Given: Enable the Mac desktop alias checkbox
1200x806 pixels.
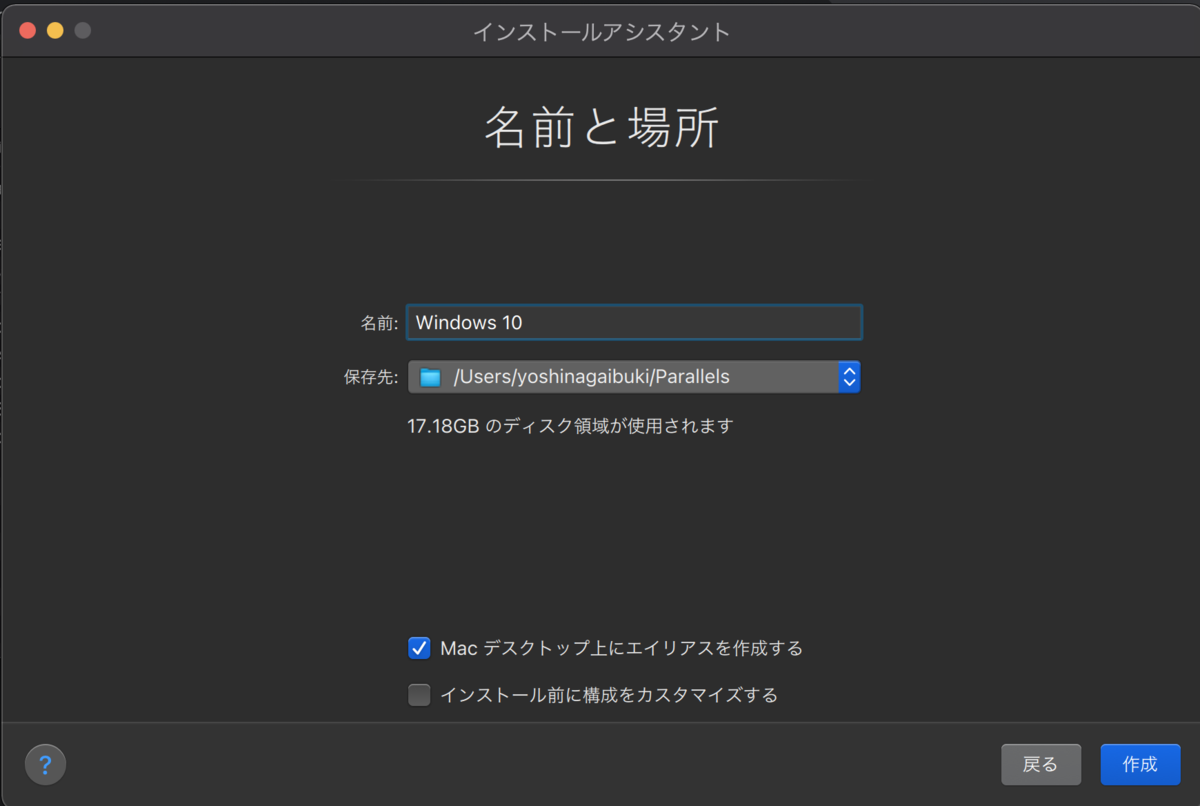Looking at the screenshot, I should tap(419, 648).
